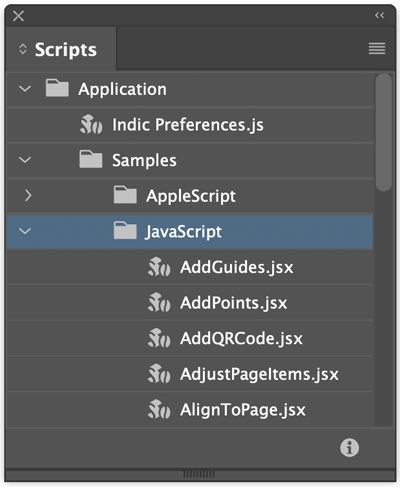The height and width of the screenshot is (487, 400).
Task: Select the Scripts tab
Action: [x=61, y=49]
